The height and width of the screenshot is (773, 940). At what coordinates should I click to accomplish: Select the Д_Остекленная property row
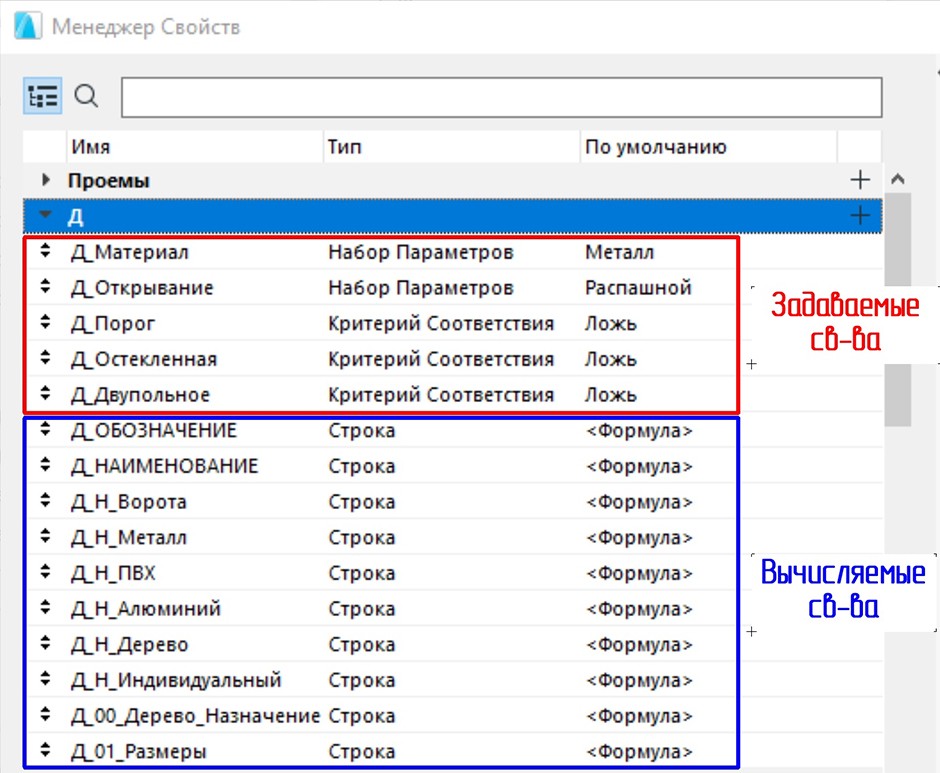(144, 359)
